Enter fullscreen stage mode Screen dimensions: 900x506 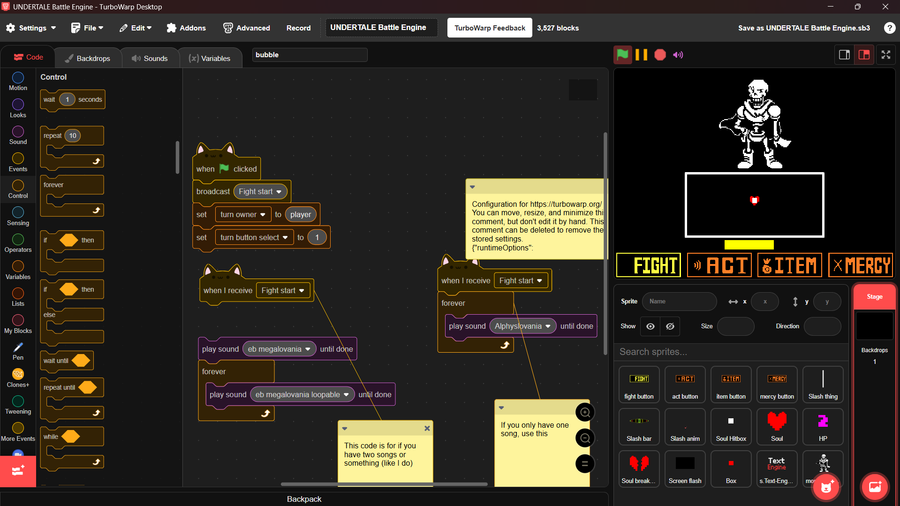(x=886, y=55)
